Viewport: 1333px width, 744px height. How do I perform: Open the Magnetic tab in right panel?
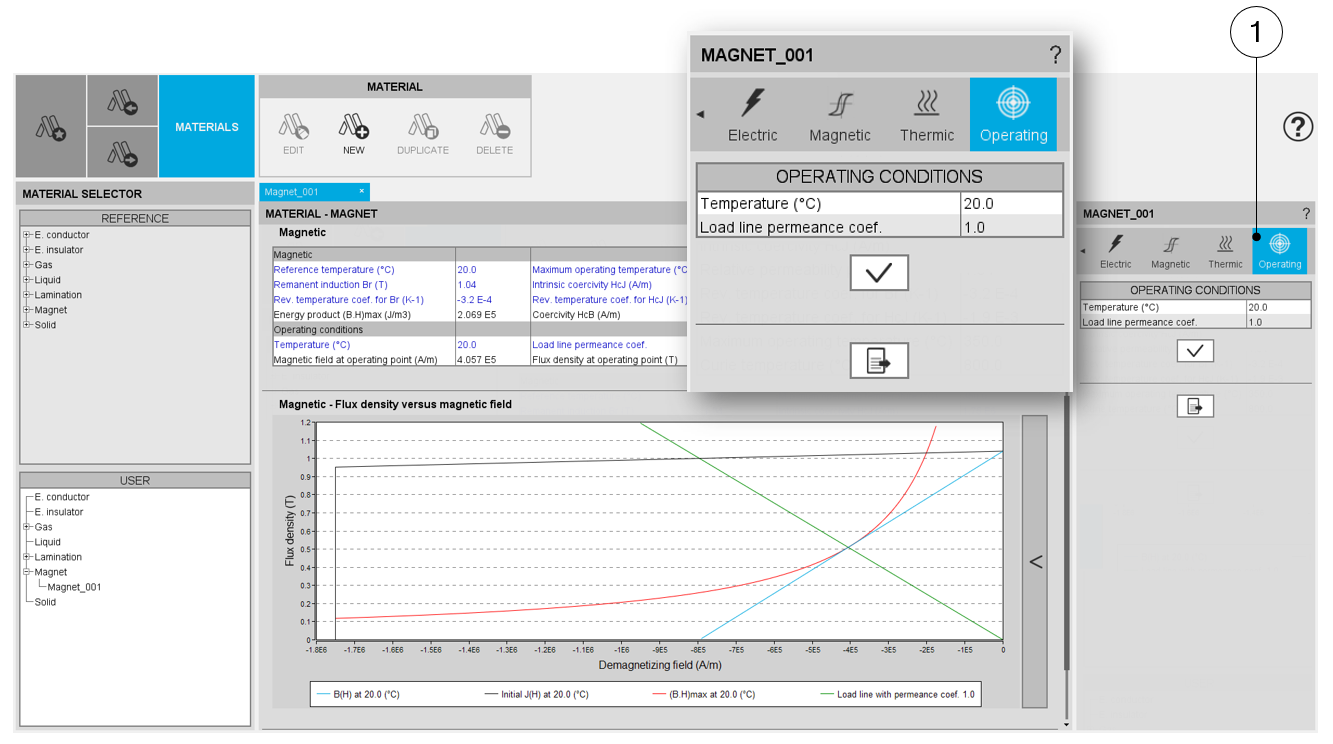pyautogui.click(x=1170, y=251)
